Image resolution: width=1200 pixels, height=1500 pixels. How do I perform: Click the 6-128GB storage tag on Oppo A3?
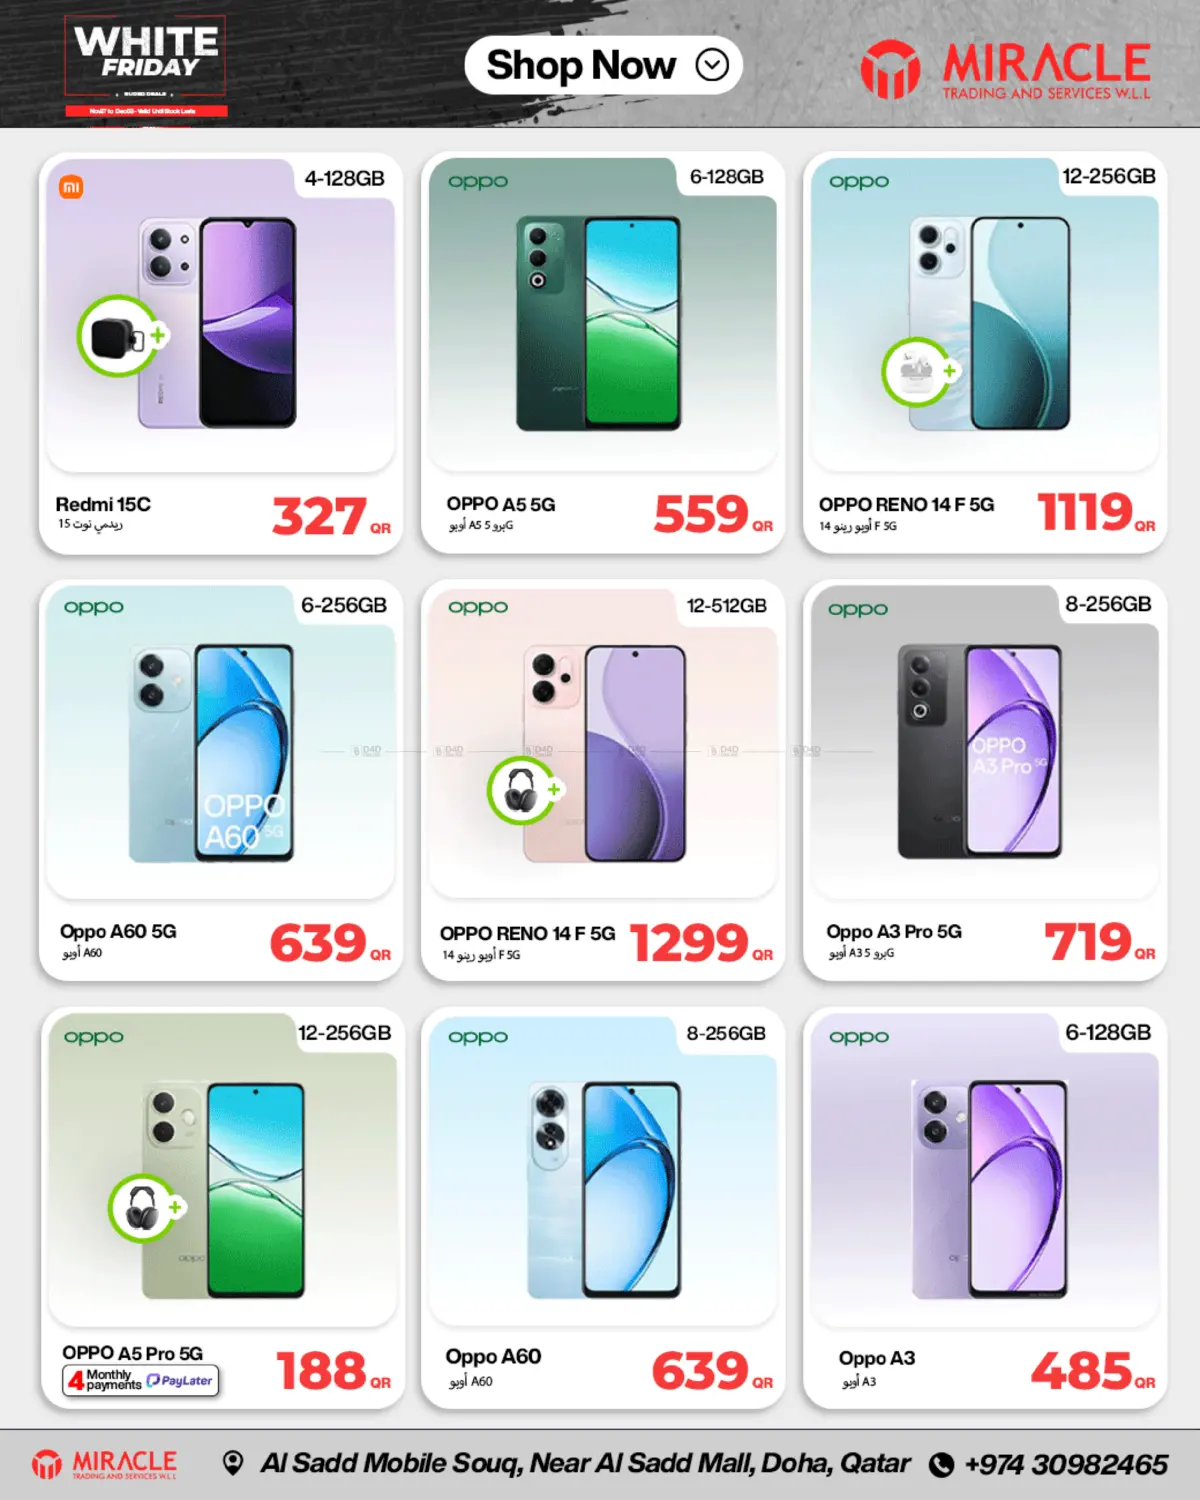tap(1108, 1032)
